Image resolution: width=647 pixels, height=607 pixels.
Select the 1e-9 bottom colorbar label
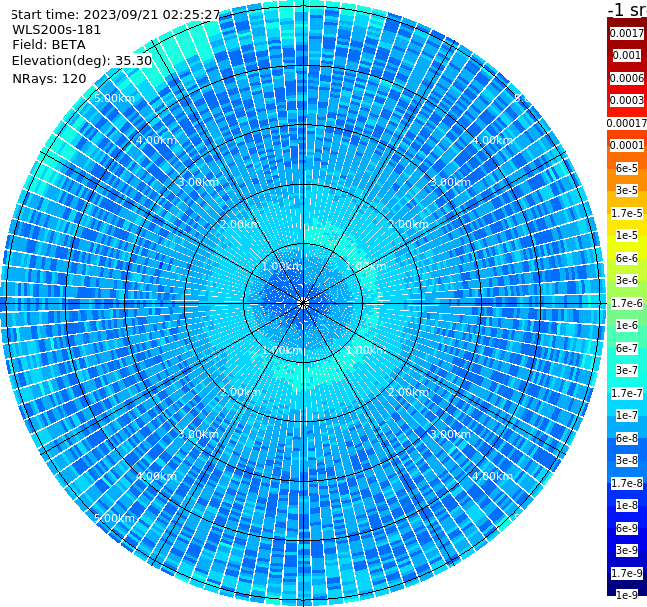[x=627, y=595]
